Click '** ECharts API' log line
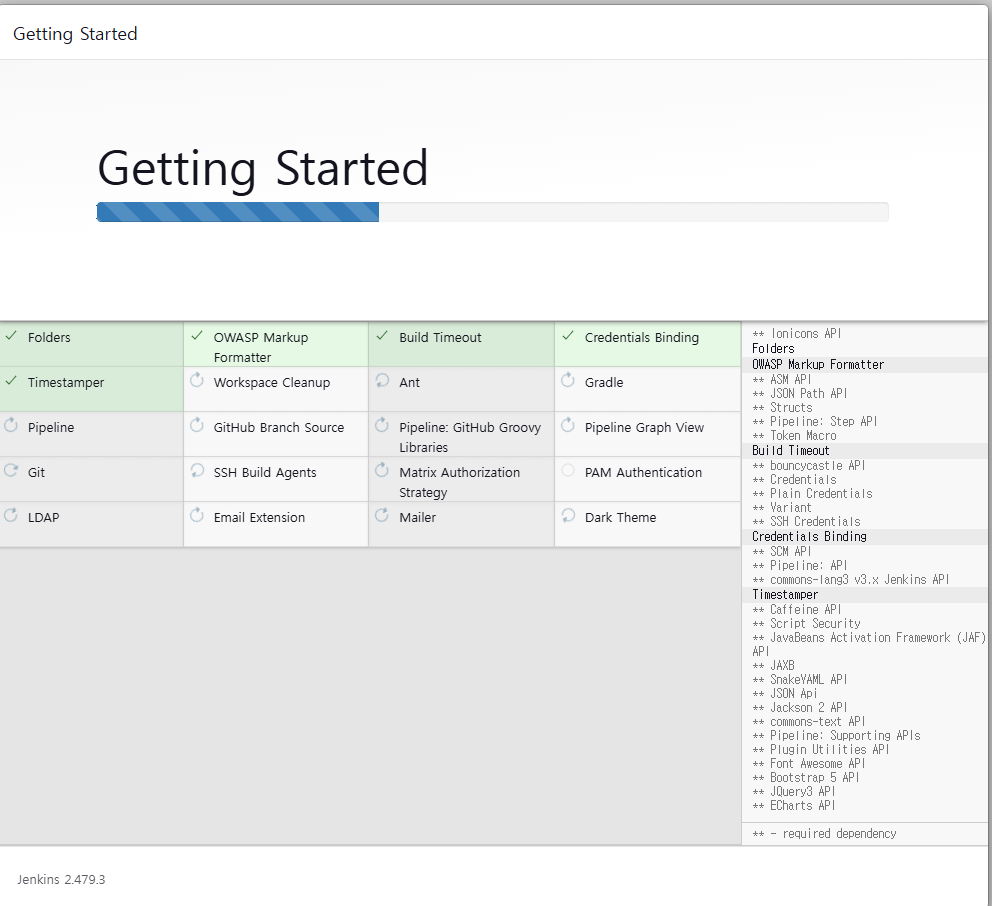Image resolution: width=992 pixels, height=906 pixels. (794, 805)
